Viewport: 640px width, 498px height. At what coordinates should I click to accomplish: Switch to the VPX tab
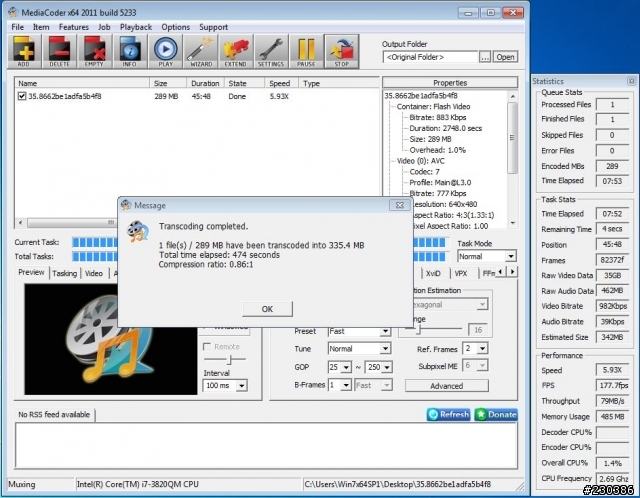pos(461,273)
